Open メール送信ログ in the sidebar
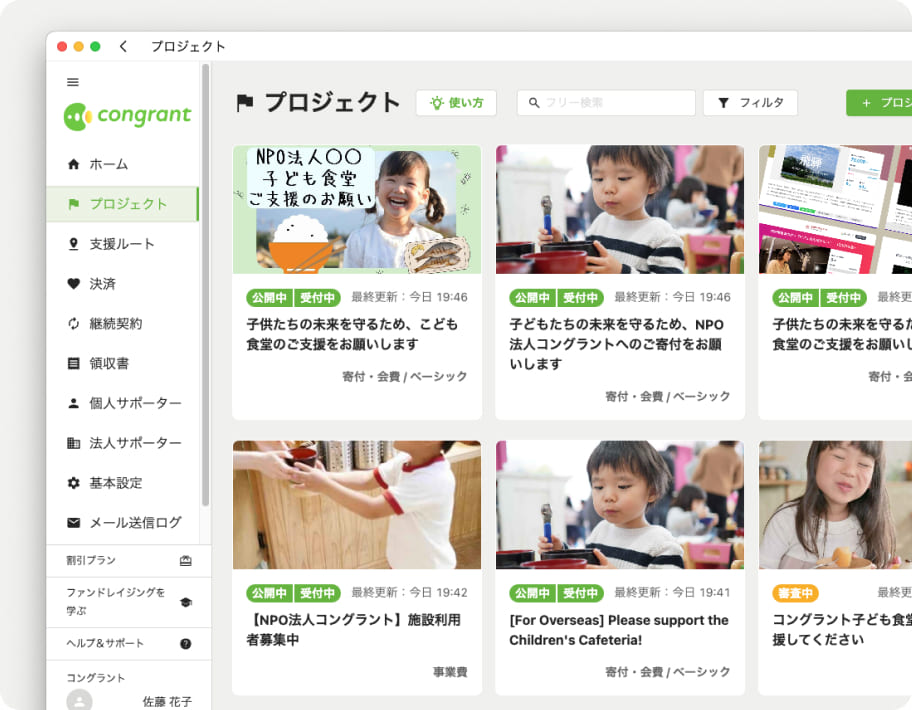Screen dimensions: 912x710 click(x=122, y=523)
